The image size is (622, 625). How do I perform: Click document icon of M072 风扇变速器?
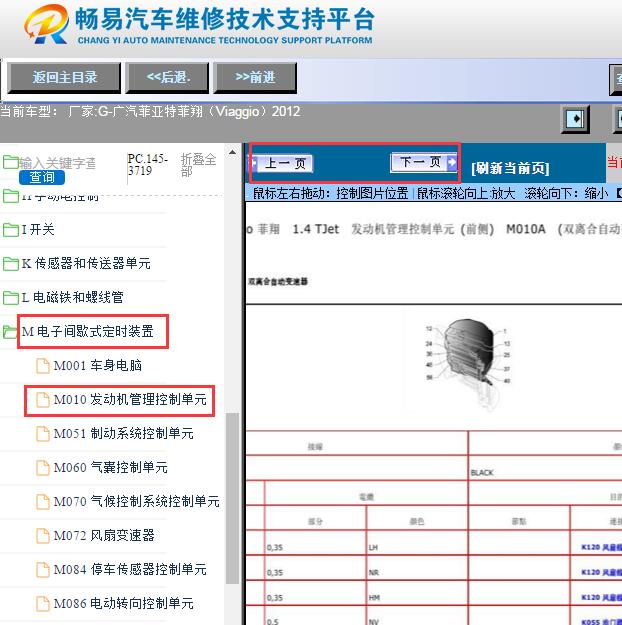[x=43, y=536]
